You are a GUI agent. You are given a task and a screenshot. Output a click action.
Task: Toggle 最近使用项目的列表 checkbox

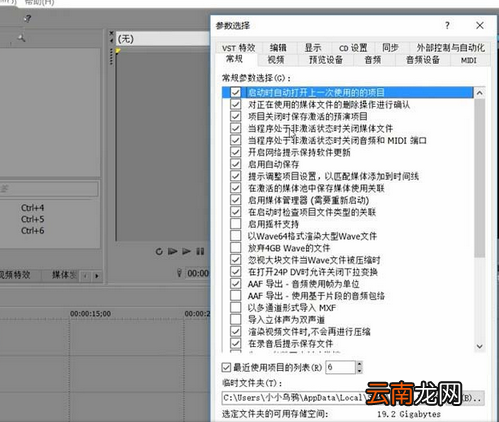pos(226,367)
